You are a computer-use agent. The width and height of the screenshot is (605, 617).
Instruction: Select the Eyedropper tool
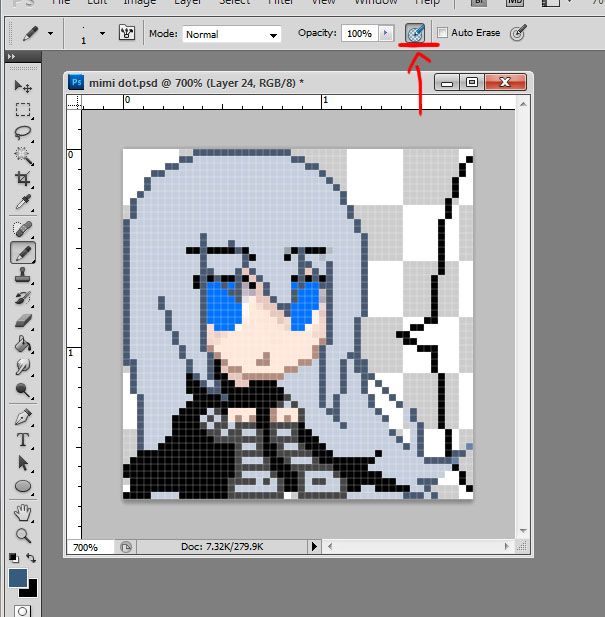point(22,202)
